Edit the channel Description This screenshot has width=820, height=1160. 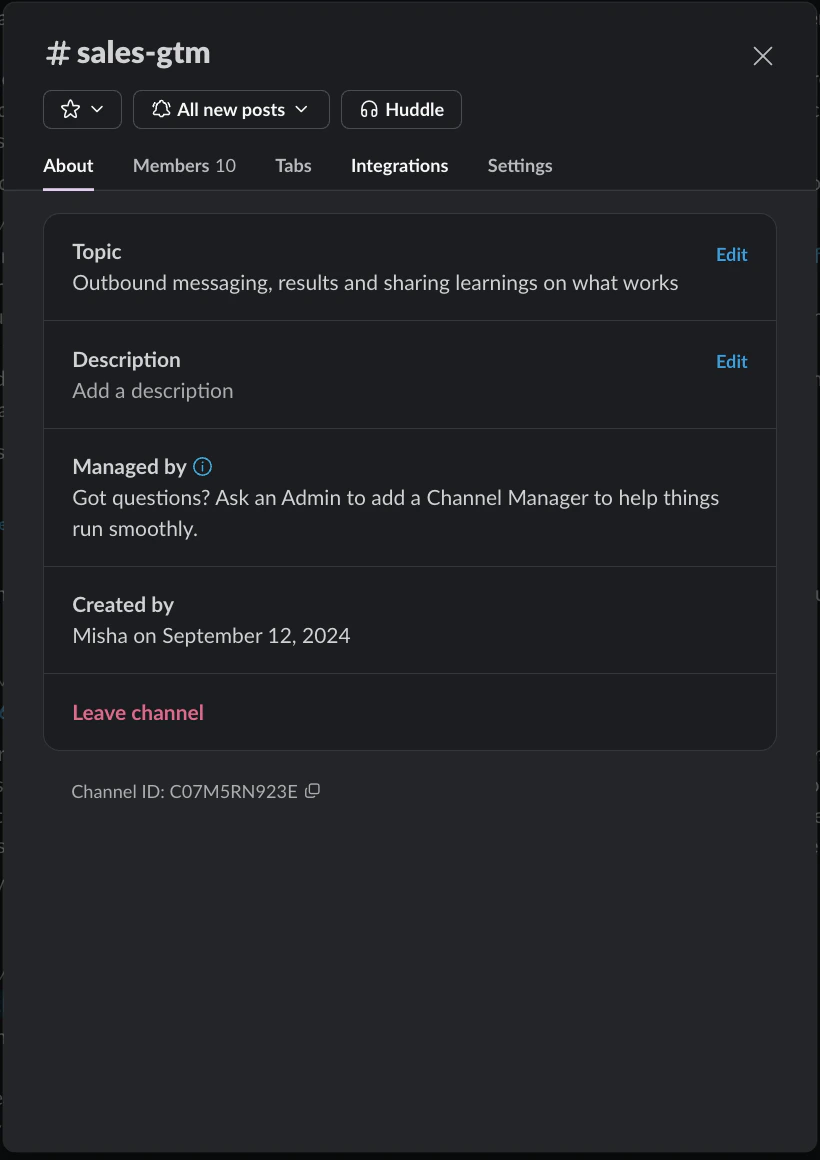pyautogui.click(x=731, y=361)
